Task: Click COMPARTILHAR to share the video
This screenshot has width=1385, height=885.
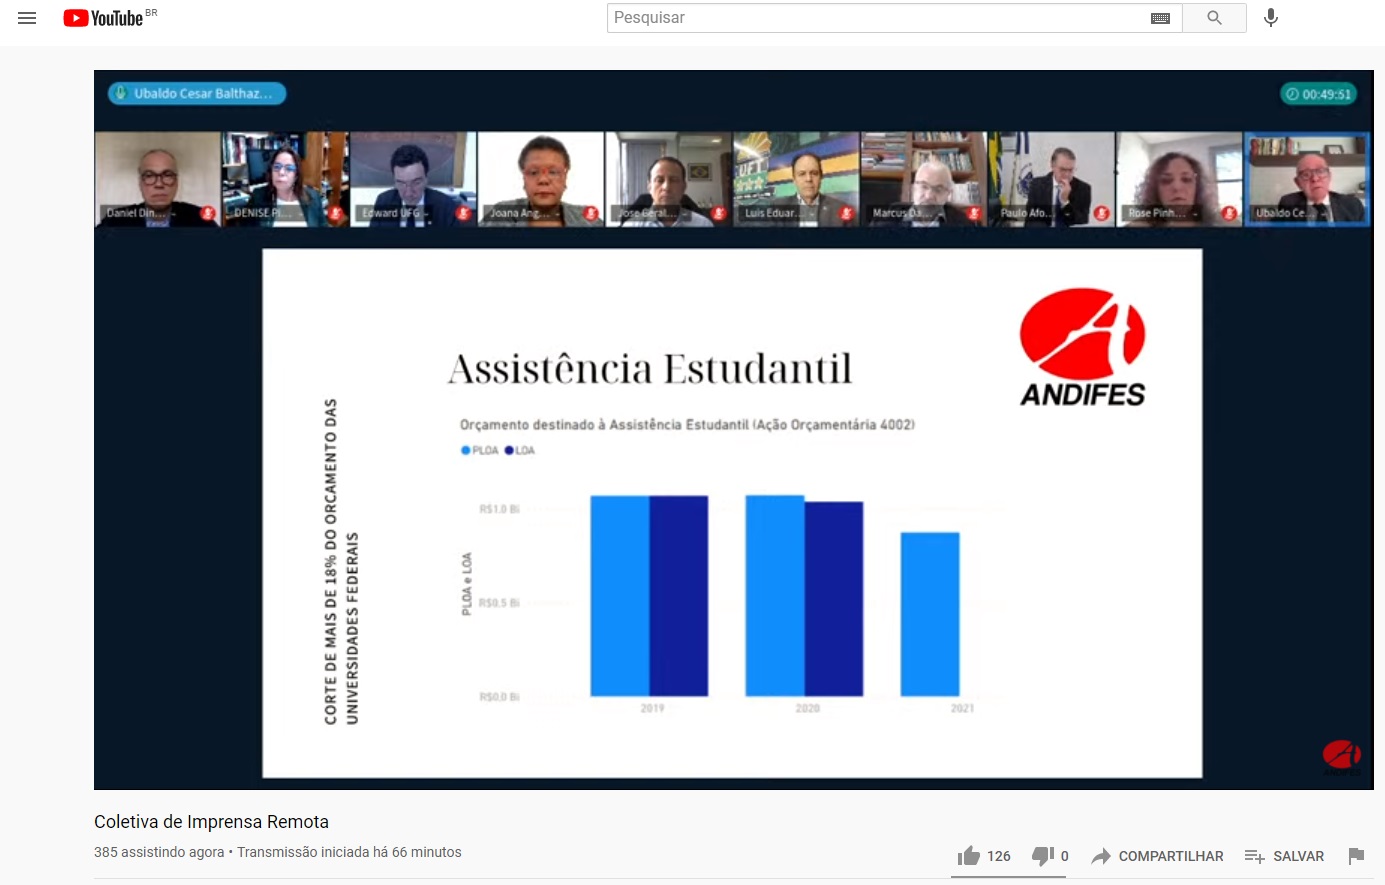Action: [1157, 856]
